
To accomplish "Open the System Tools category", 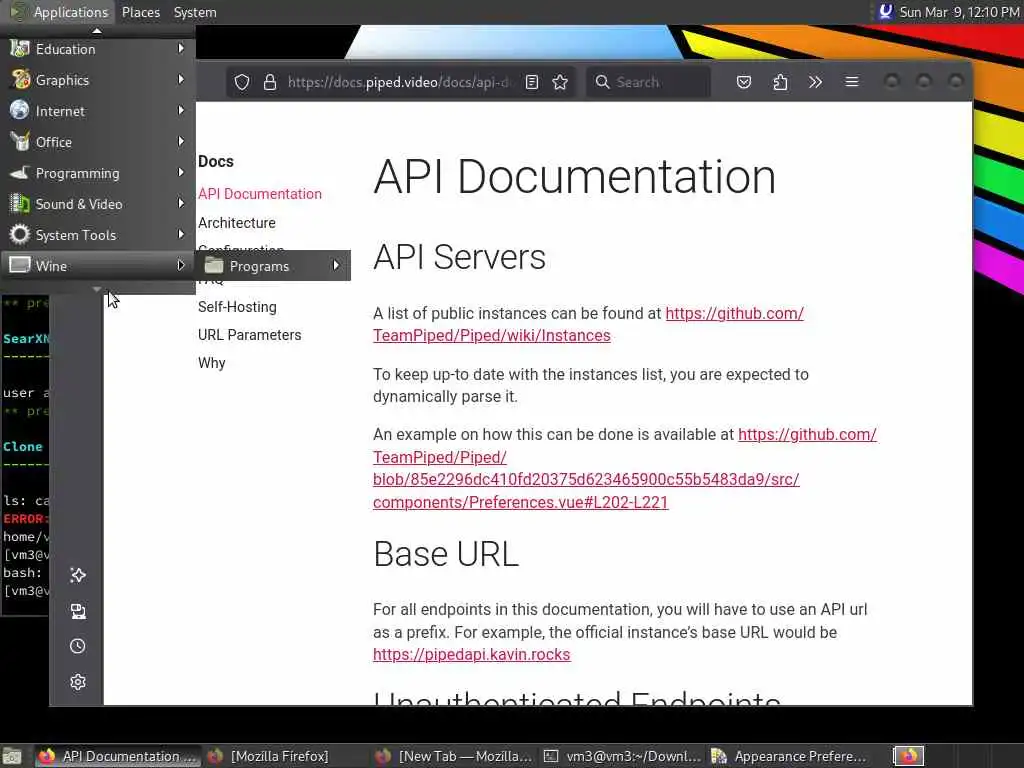I will point(97,235).
